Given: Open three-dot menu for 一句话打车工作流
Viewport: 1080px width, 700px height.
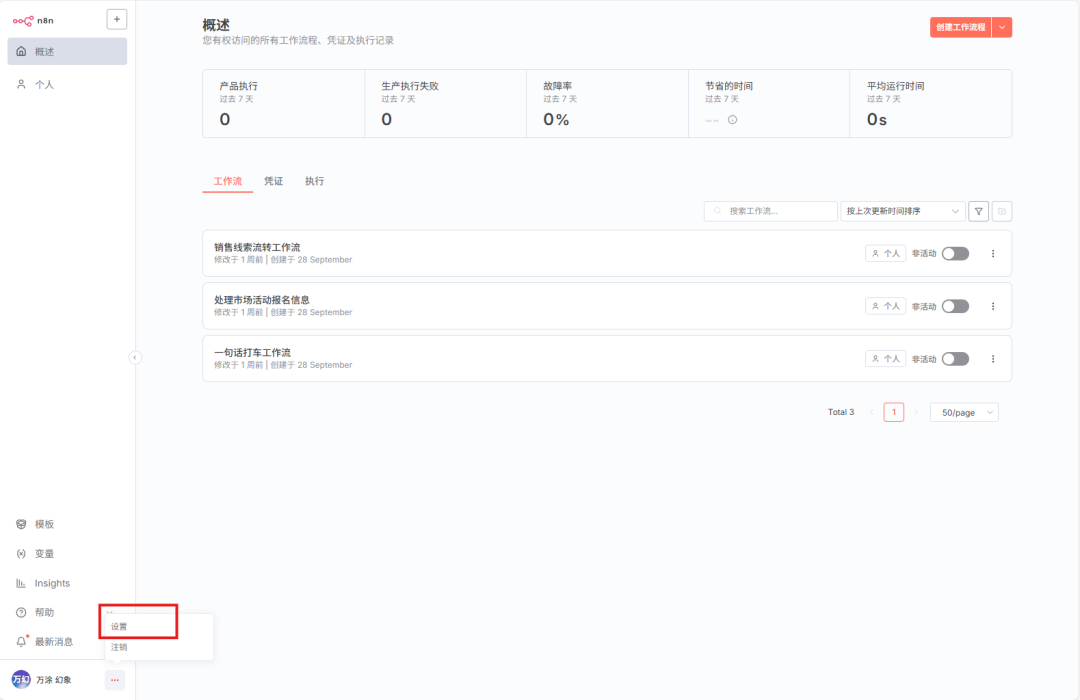Looking at the screenshot, I should (993, 359).
